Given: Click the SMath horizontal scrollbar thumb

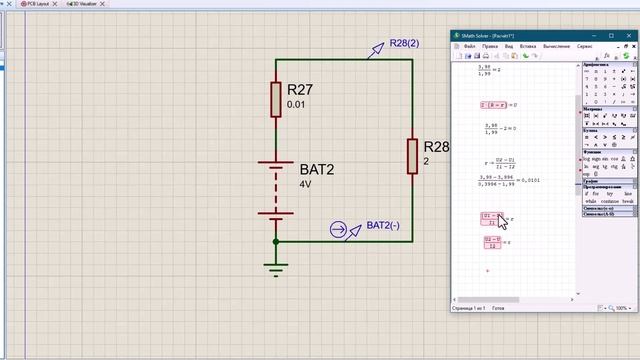Looking at the screenshot, I should coord(488,300).
